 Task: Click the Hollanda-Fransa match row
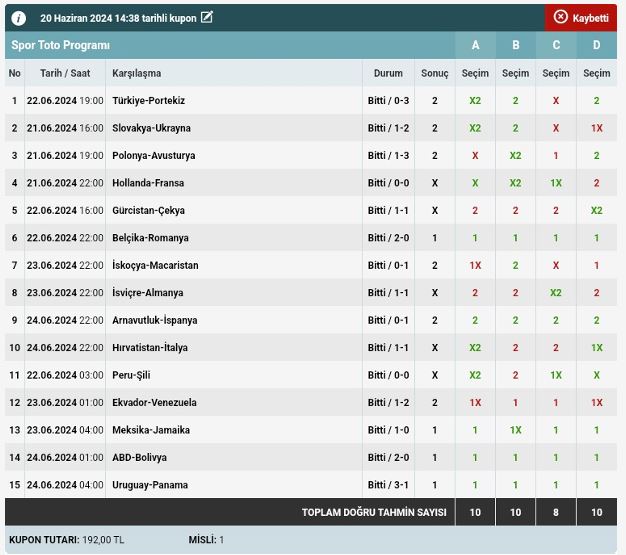click(x=148, y=183)
